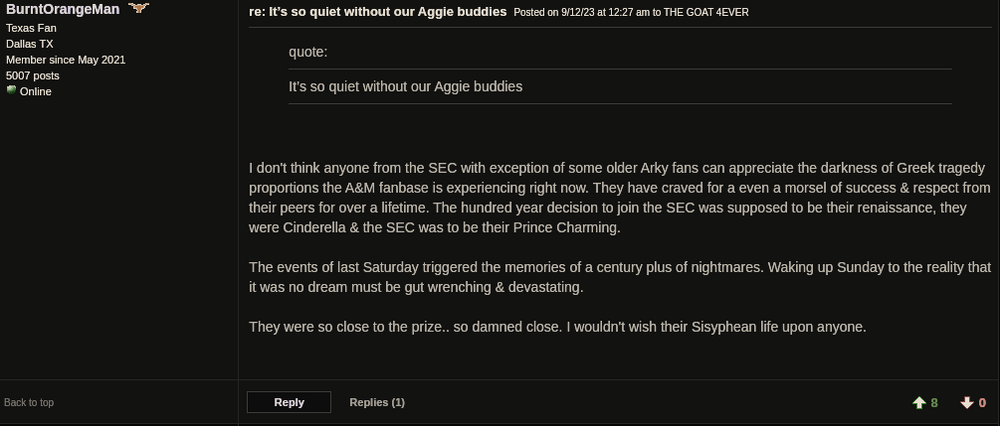
Task: Click the longhorn icon beside BurntOrangeMan
Action: point(138,8)
